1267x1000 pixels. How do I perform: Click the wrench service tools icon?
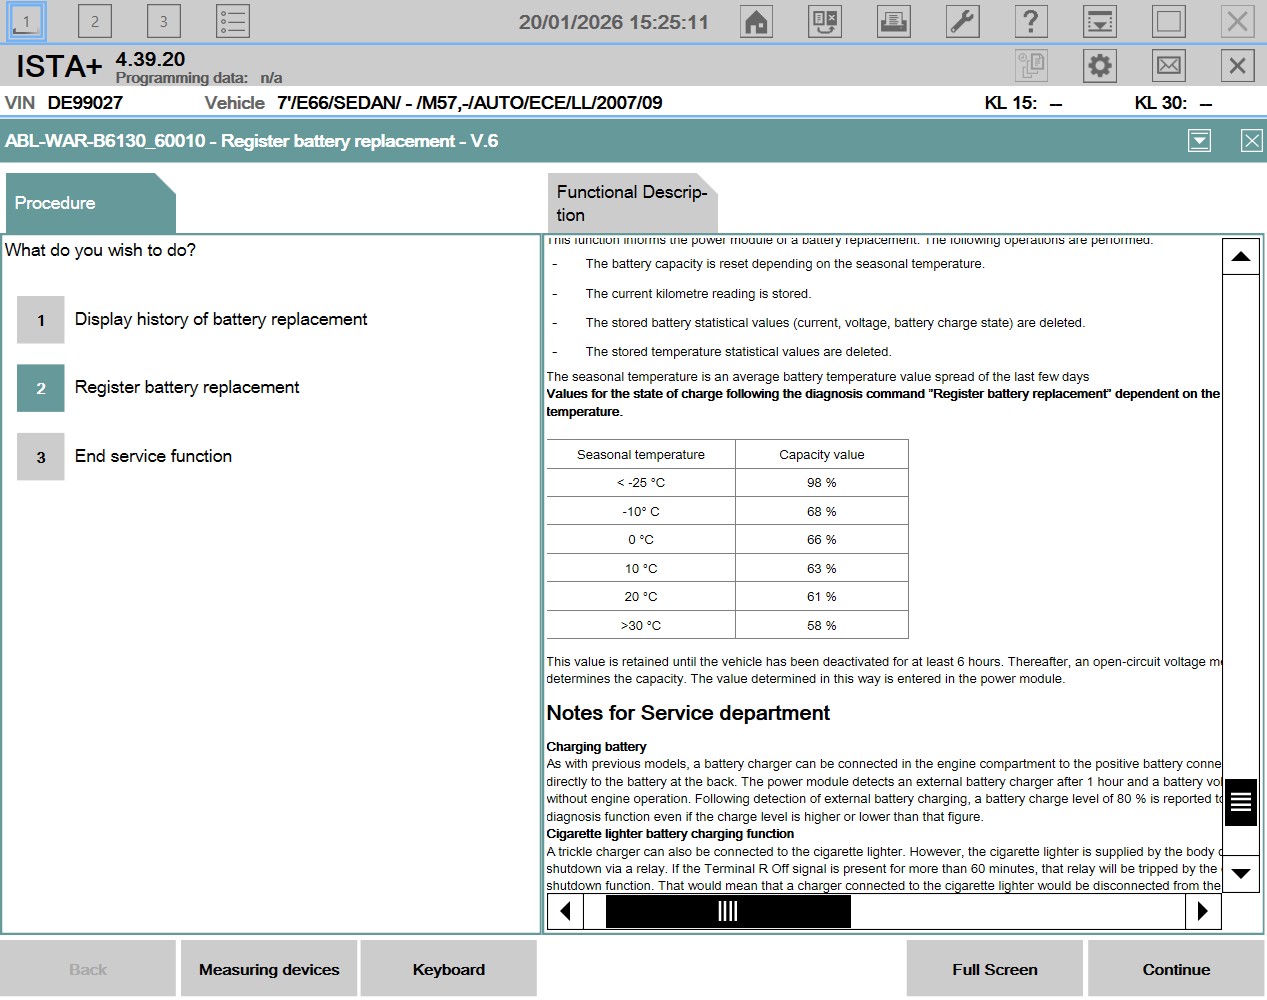click(x=962, y=21)
